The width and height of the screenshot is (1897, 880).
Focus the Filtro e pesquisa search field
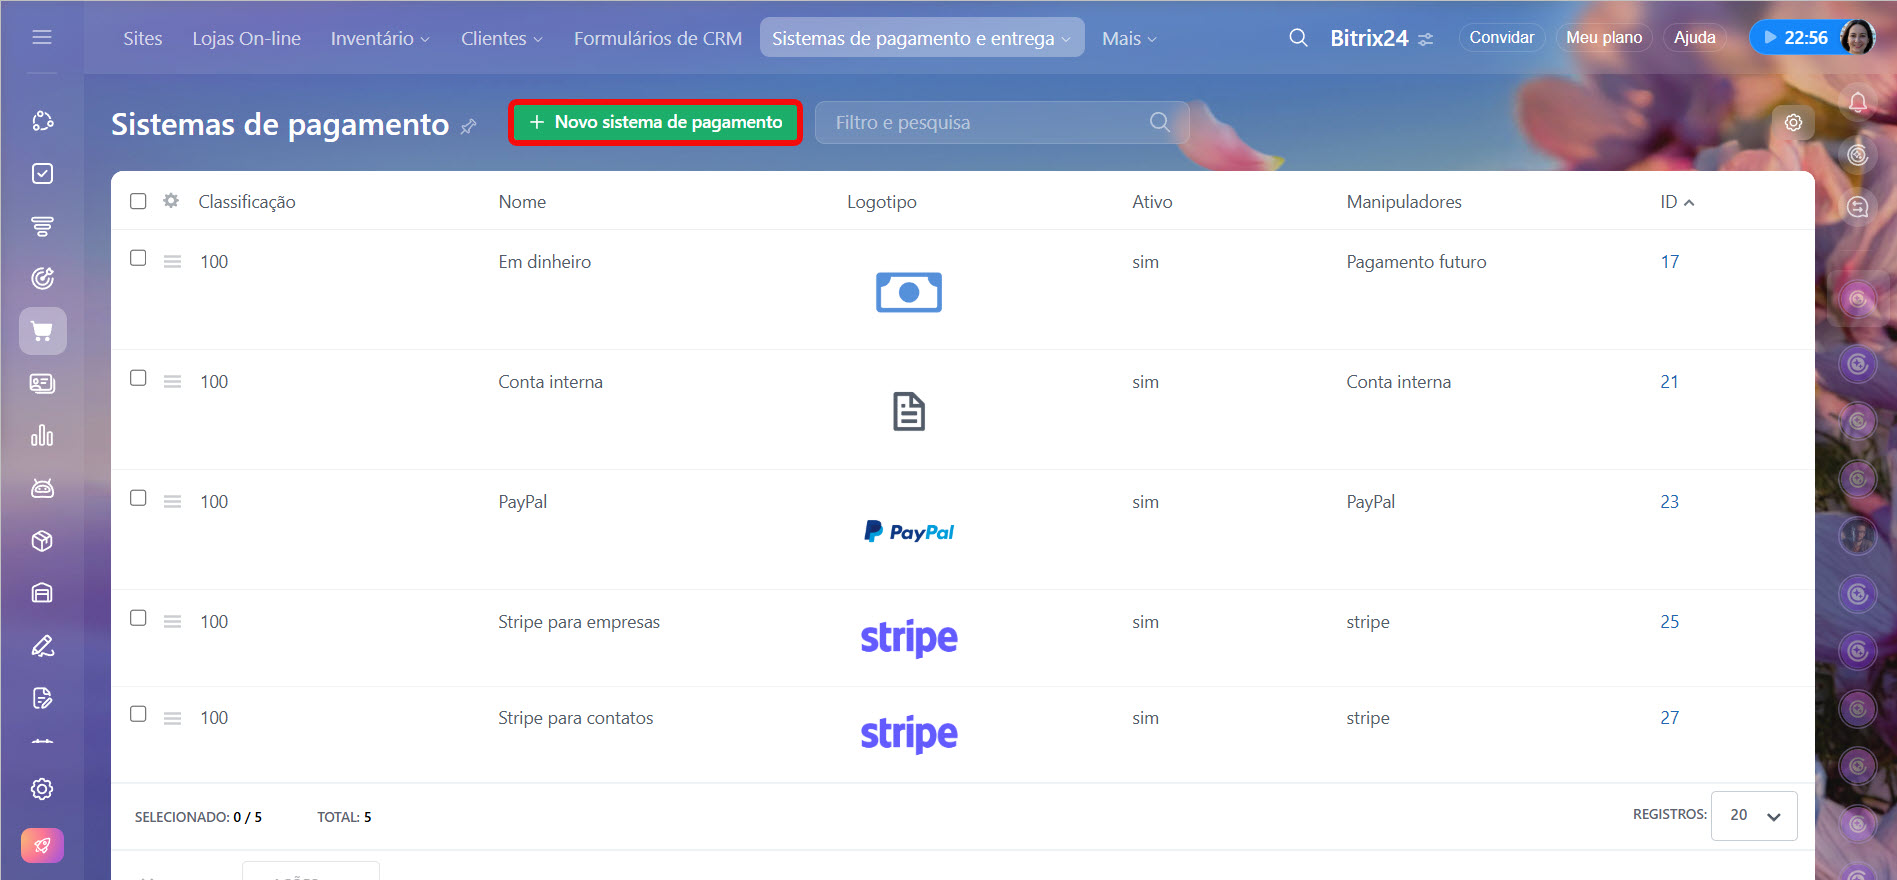985,122
